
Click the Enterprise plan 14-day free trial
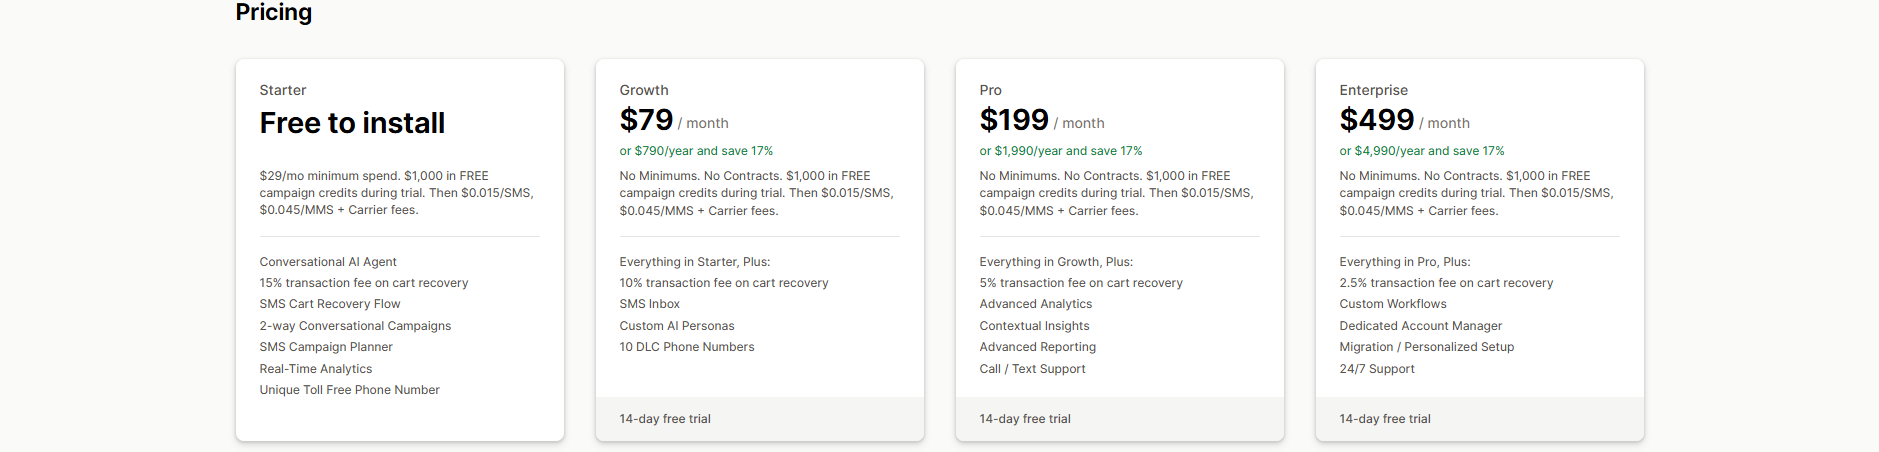[x=1385, y=419]
